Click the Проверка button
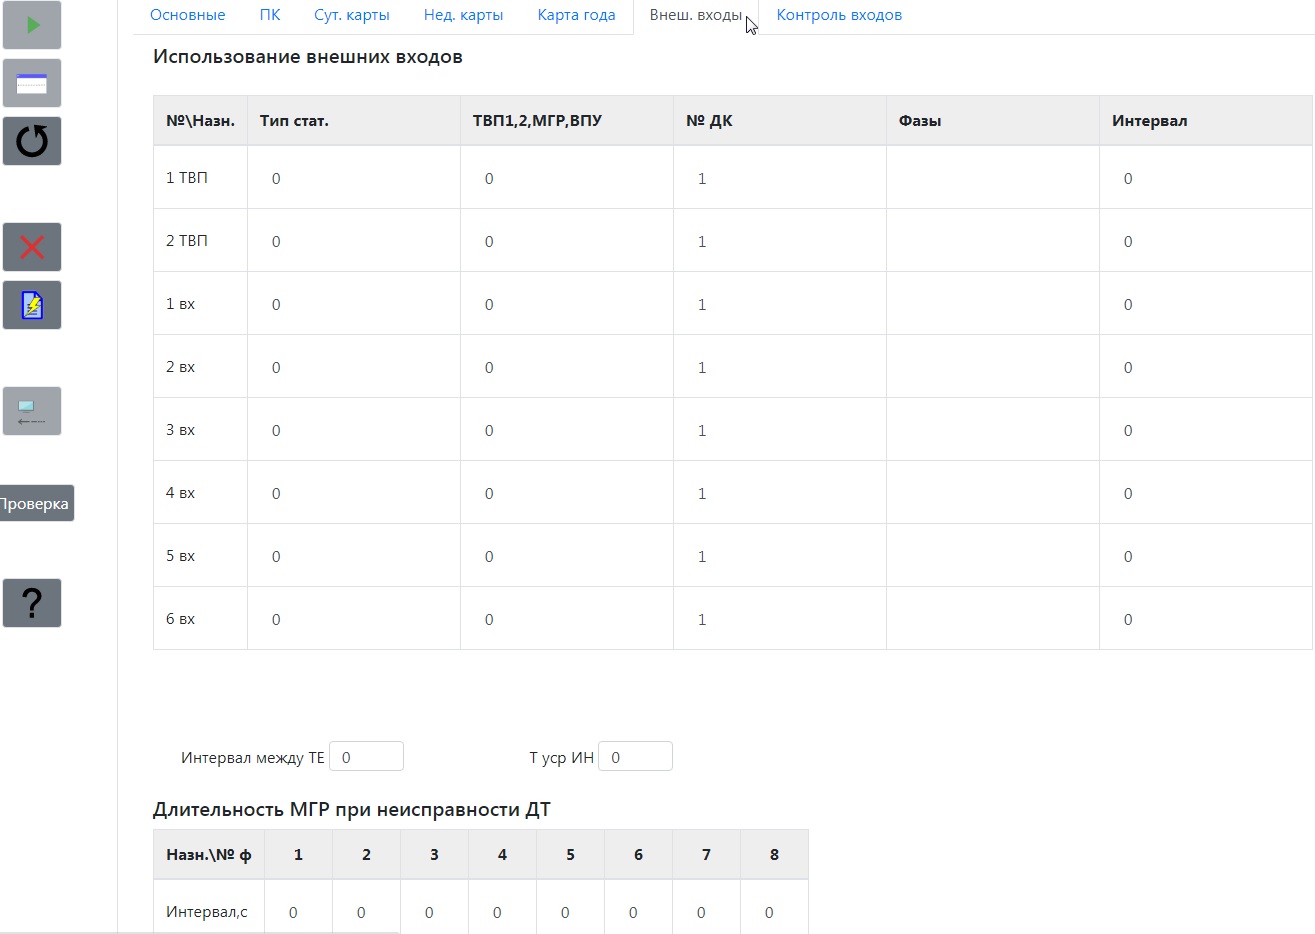This screenshot has width=1315, height=934. [x=35, y=503]
